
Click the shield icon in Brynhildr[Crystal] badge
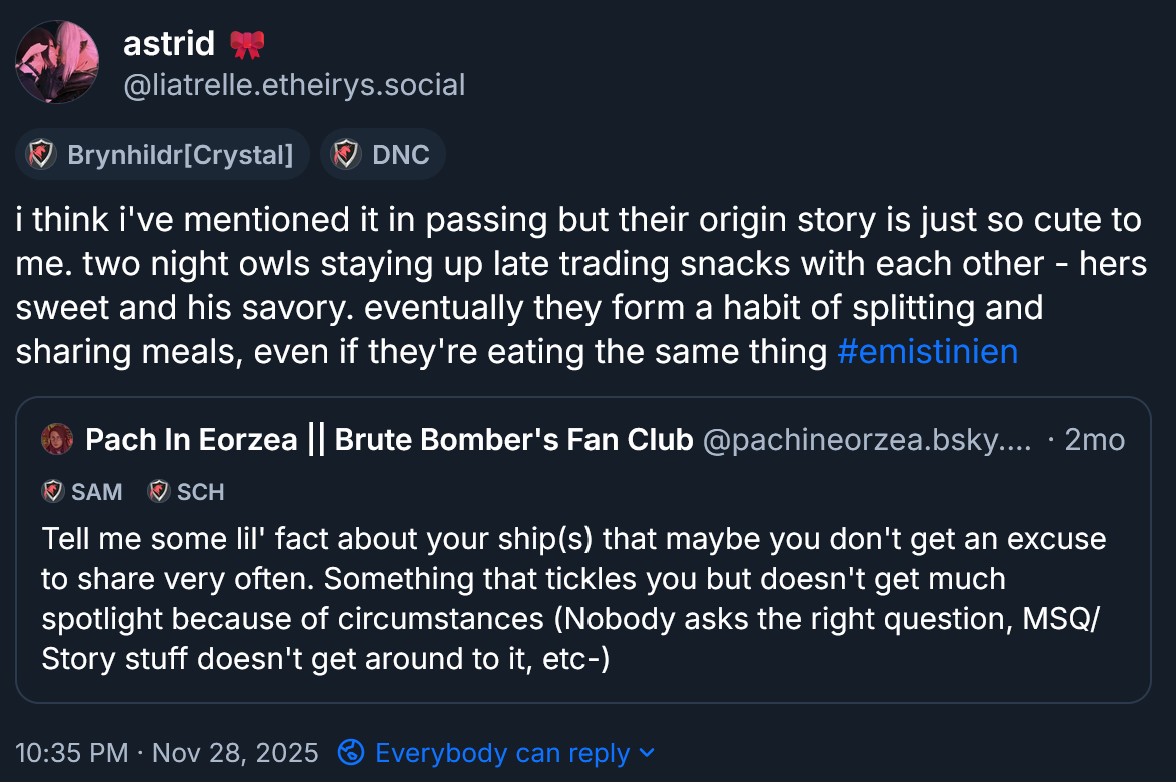click(x=41, y=154)
